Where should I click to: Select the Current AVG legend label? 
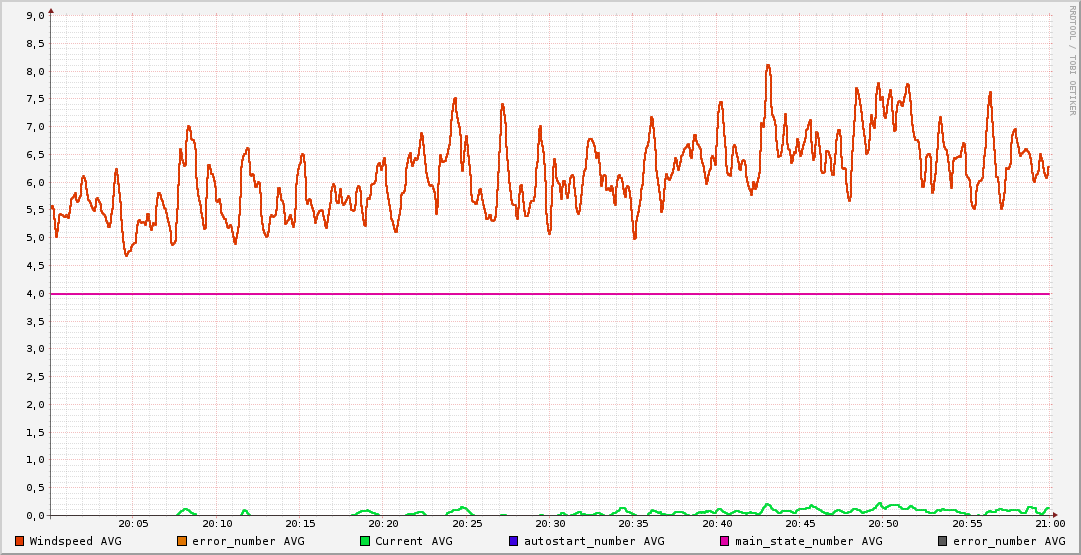pos(413,541)
